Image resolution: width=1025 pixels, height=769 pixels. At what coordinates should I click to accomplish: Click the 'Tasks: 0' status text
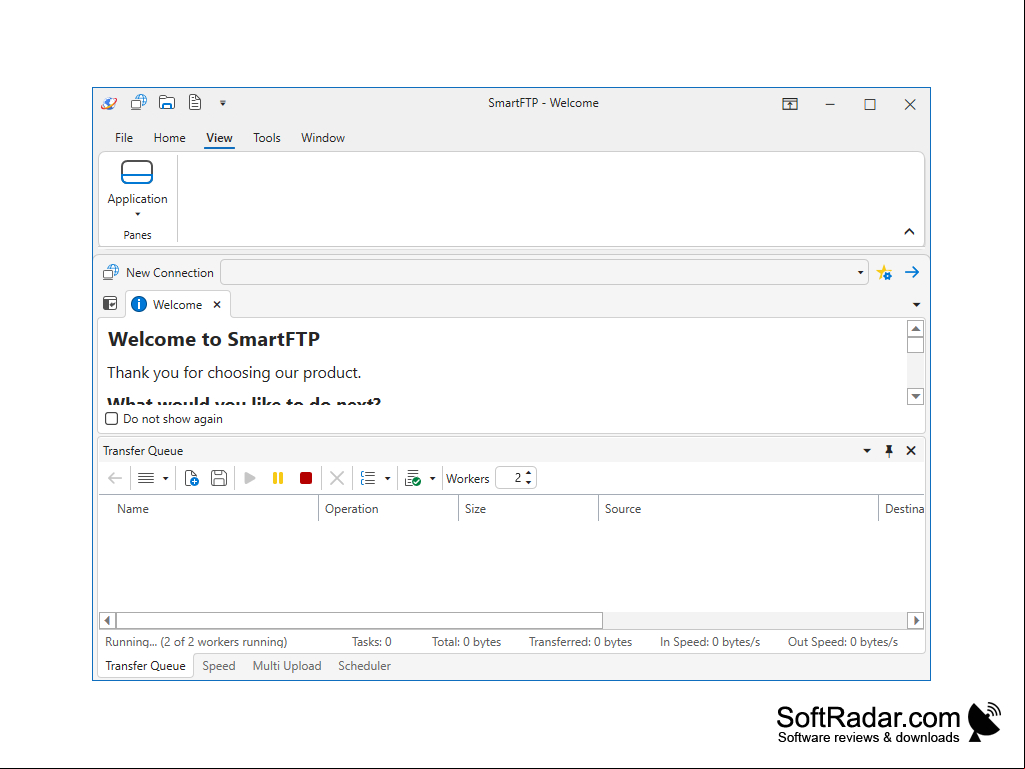(x=371, y=642)
